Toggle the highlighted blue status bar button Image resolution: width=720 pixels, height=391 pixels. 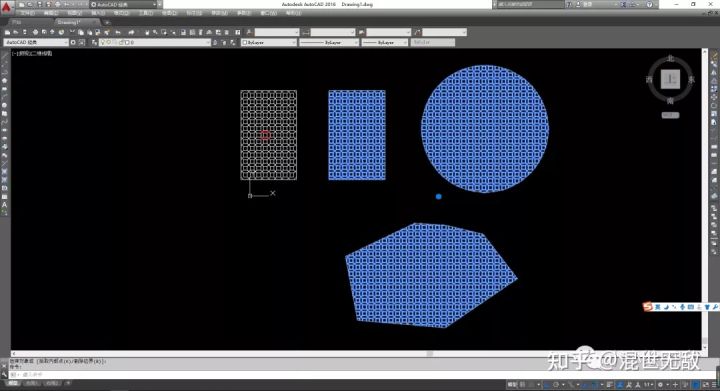click(x=696, y=385)
